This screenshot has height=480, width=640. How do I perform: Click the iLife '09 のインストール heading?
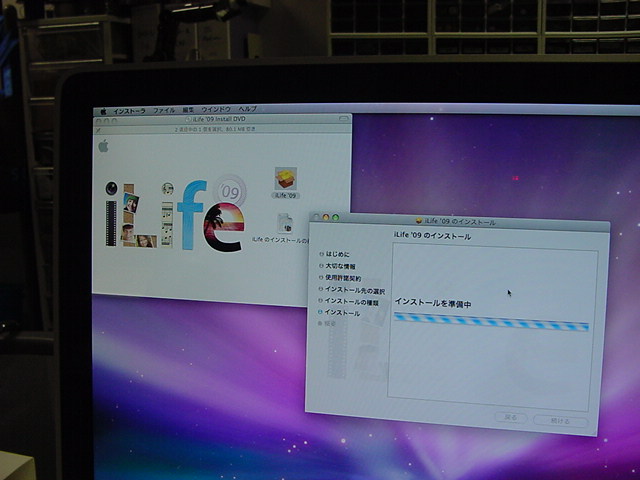(432, 236)
